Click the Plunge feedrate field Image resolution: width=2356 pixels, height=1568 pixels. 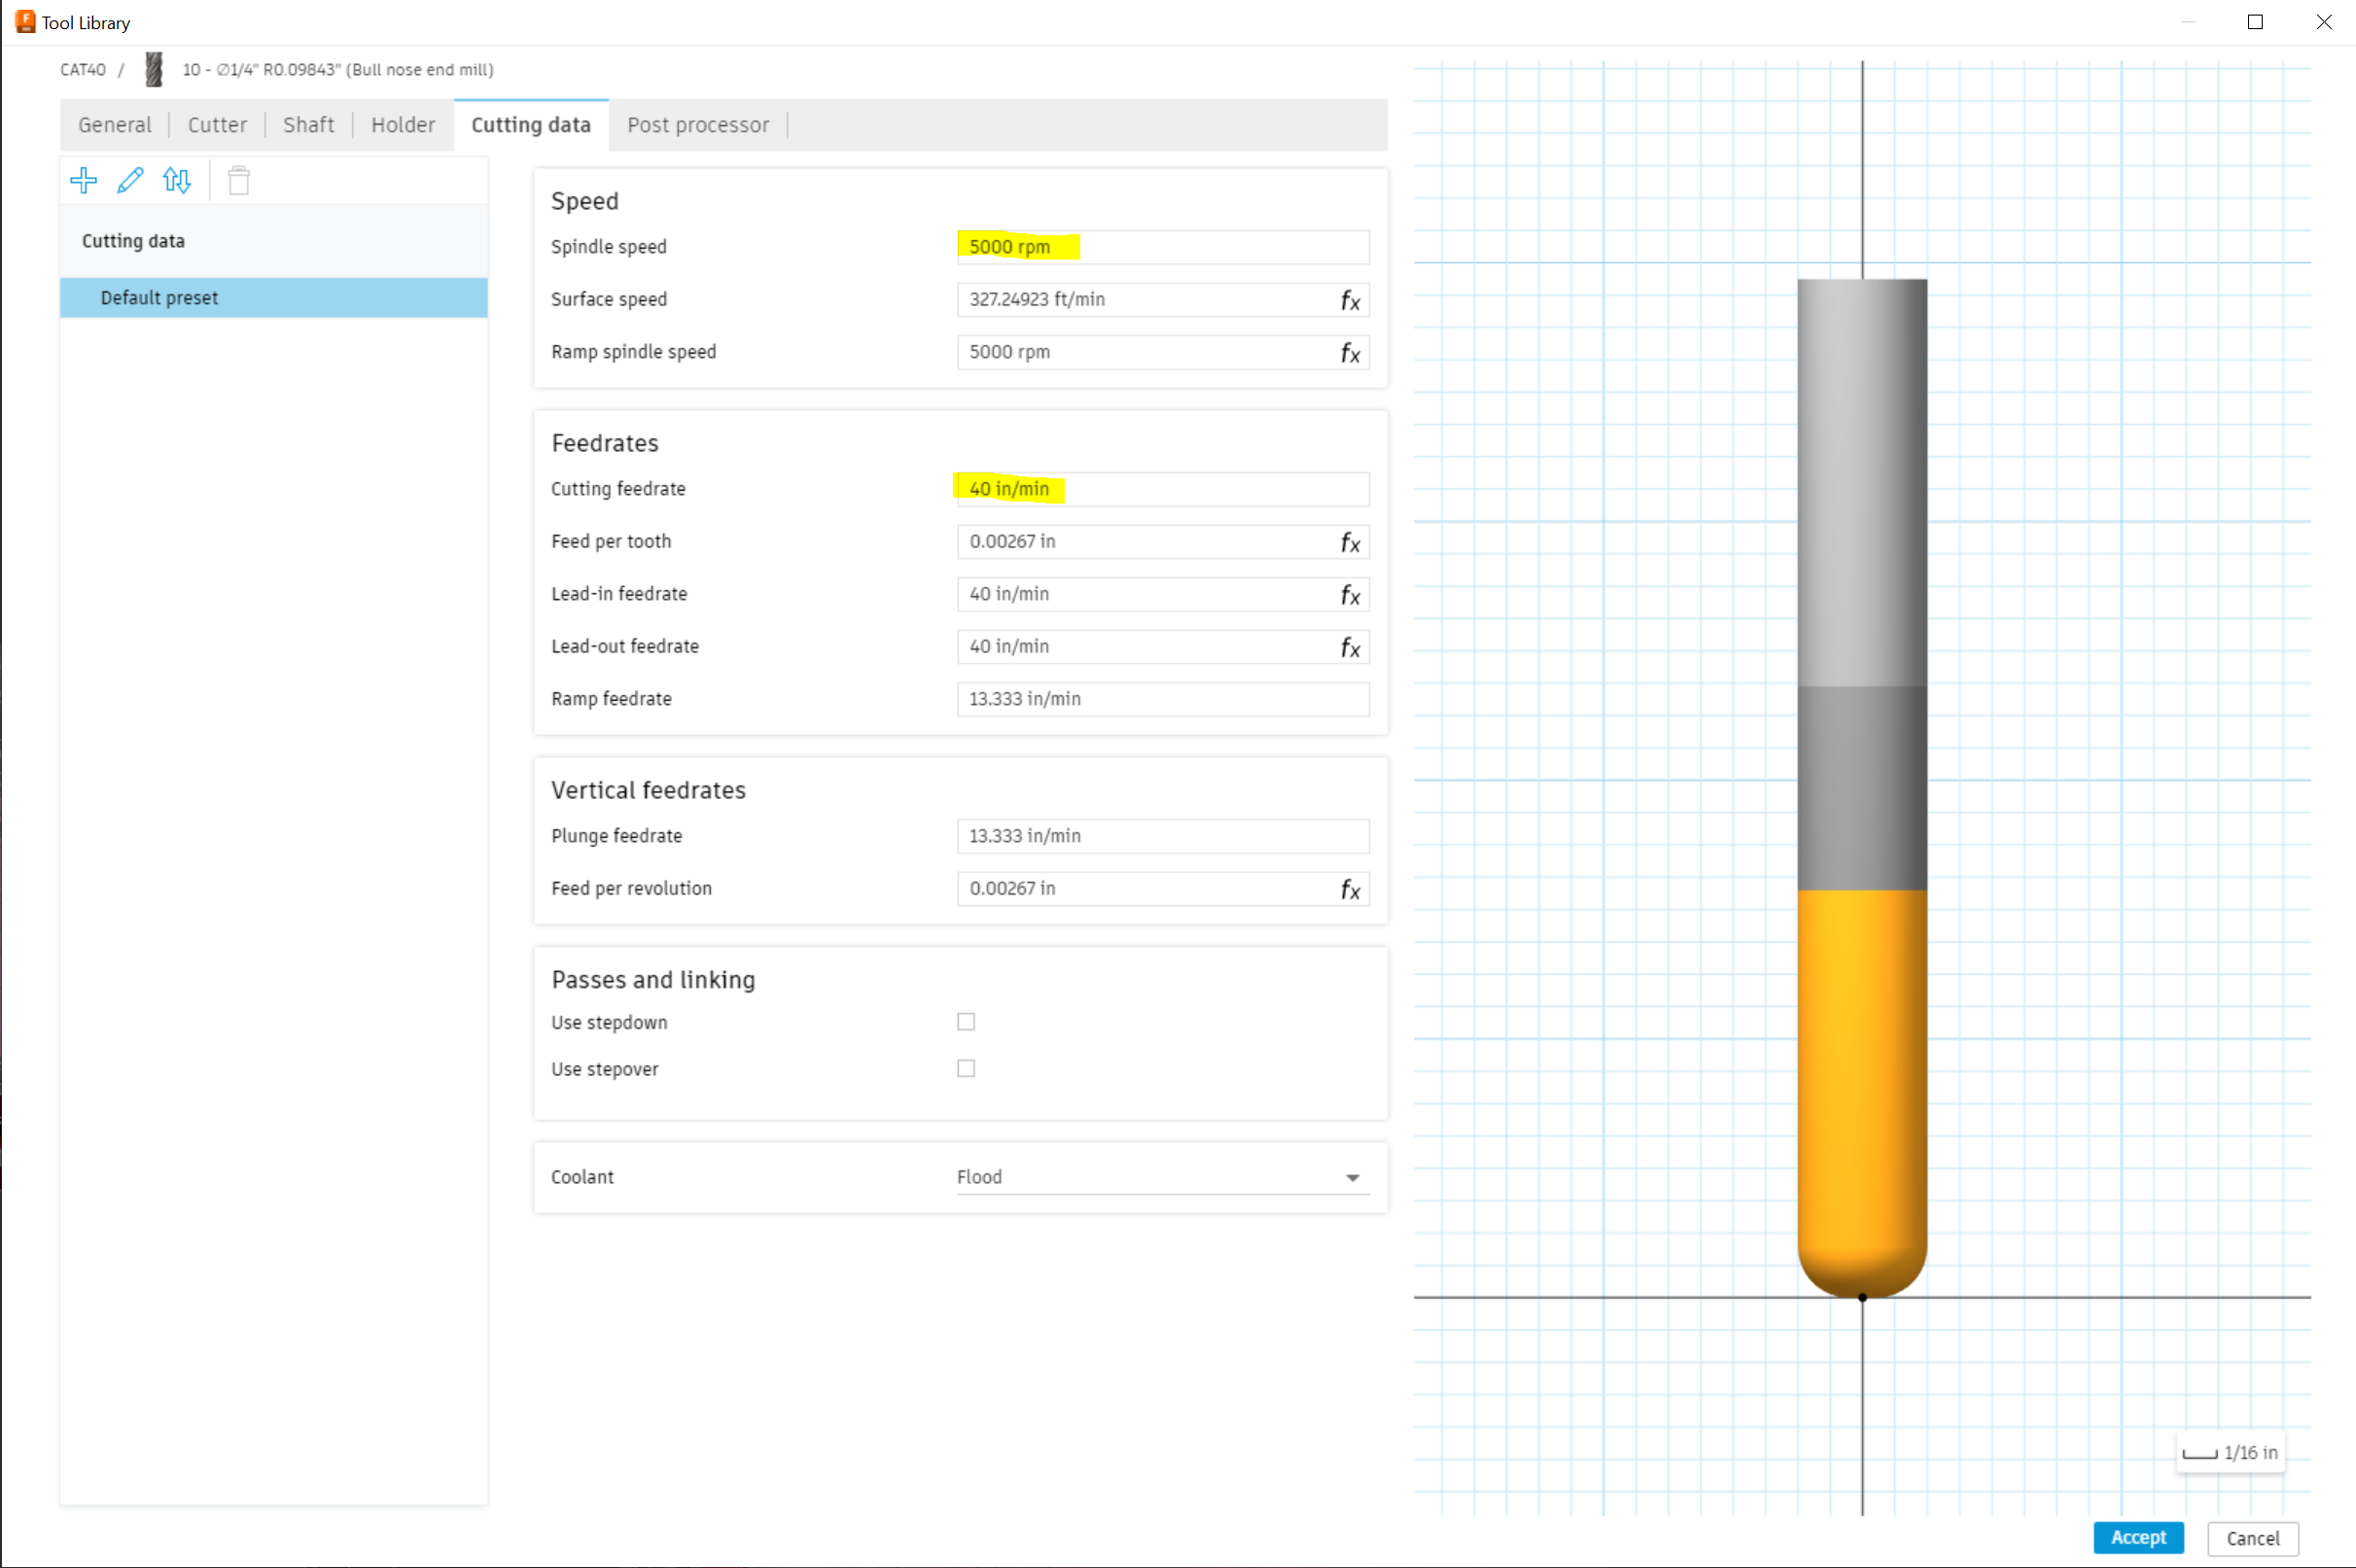(1163, 836)
